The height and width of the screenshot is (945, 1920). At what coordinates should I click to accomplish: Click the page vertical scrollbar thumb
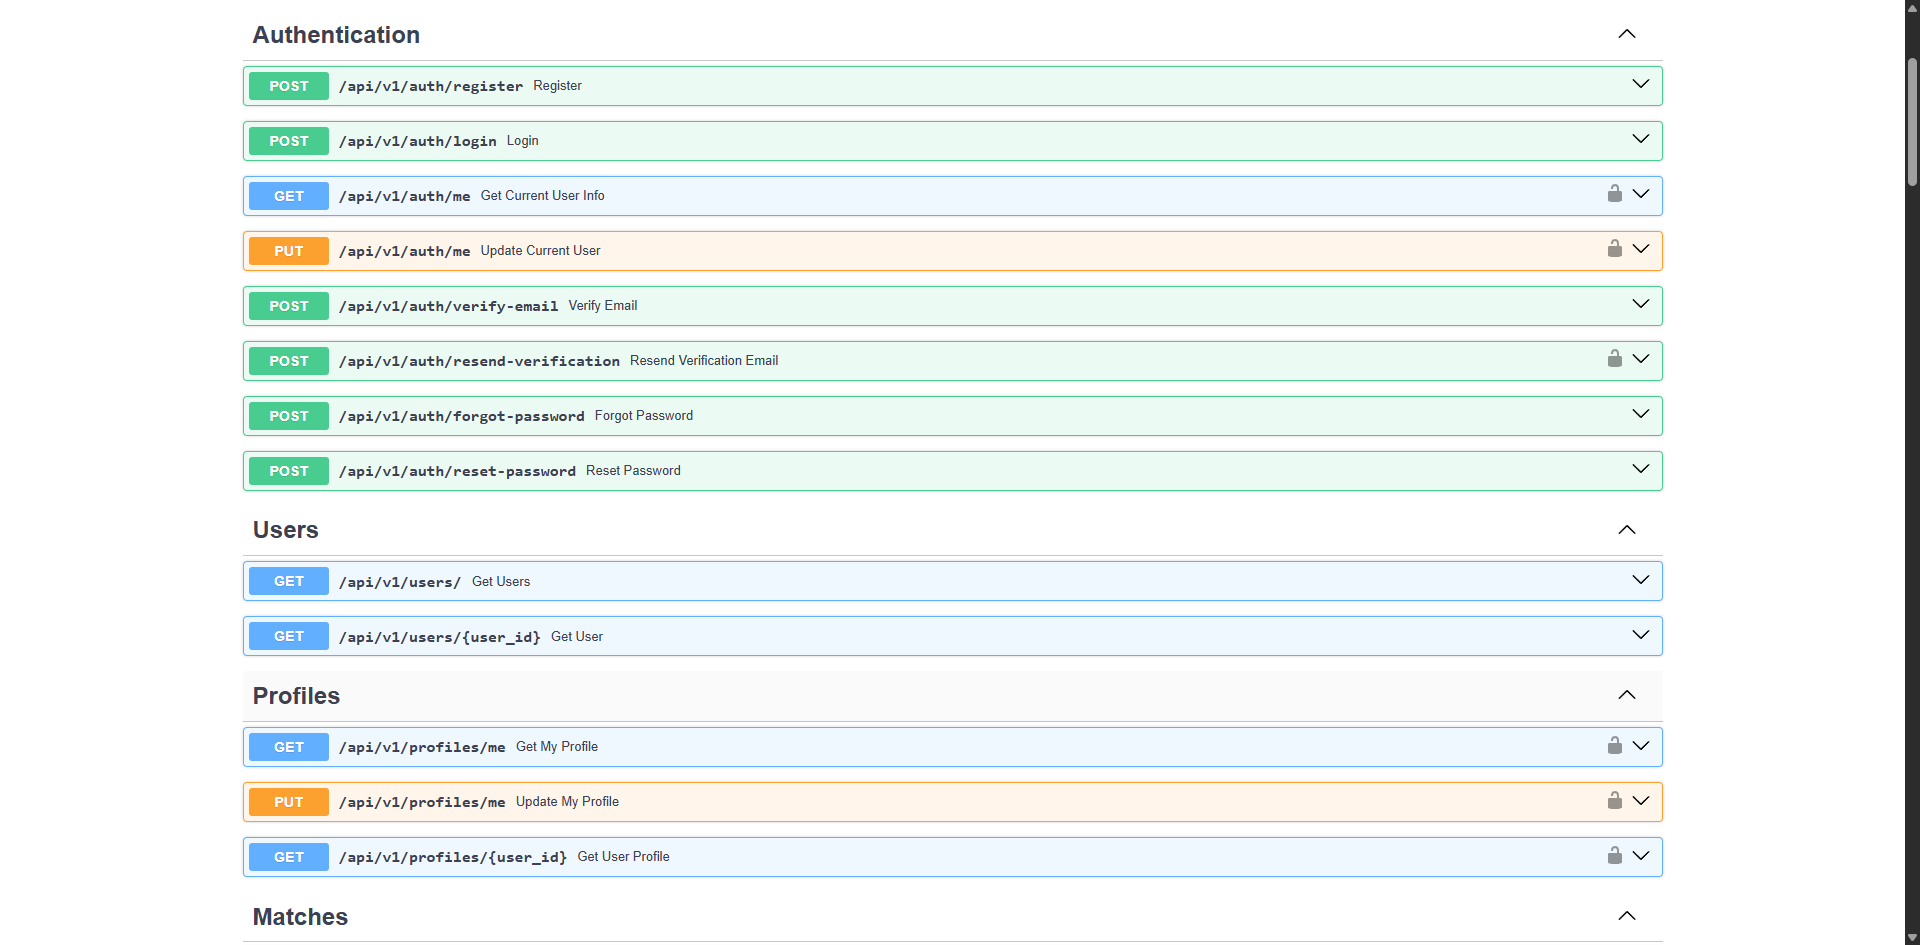click(x=1912, y=122)
